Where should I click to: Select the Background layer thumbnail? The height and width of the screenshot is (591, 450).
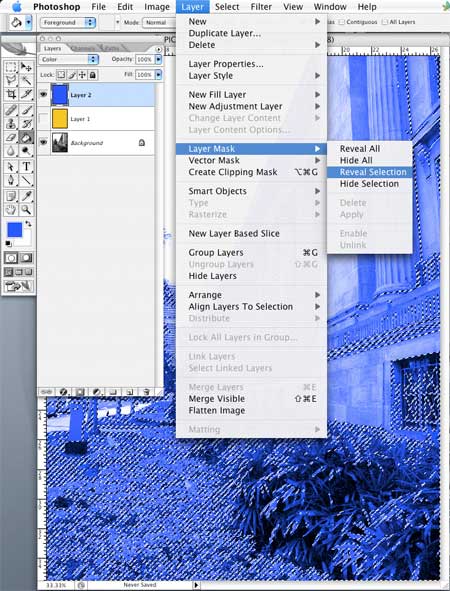coord(60,142)
